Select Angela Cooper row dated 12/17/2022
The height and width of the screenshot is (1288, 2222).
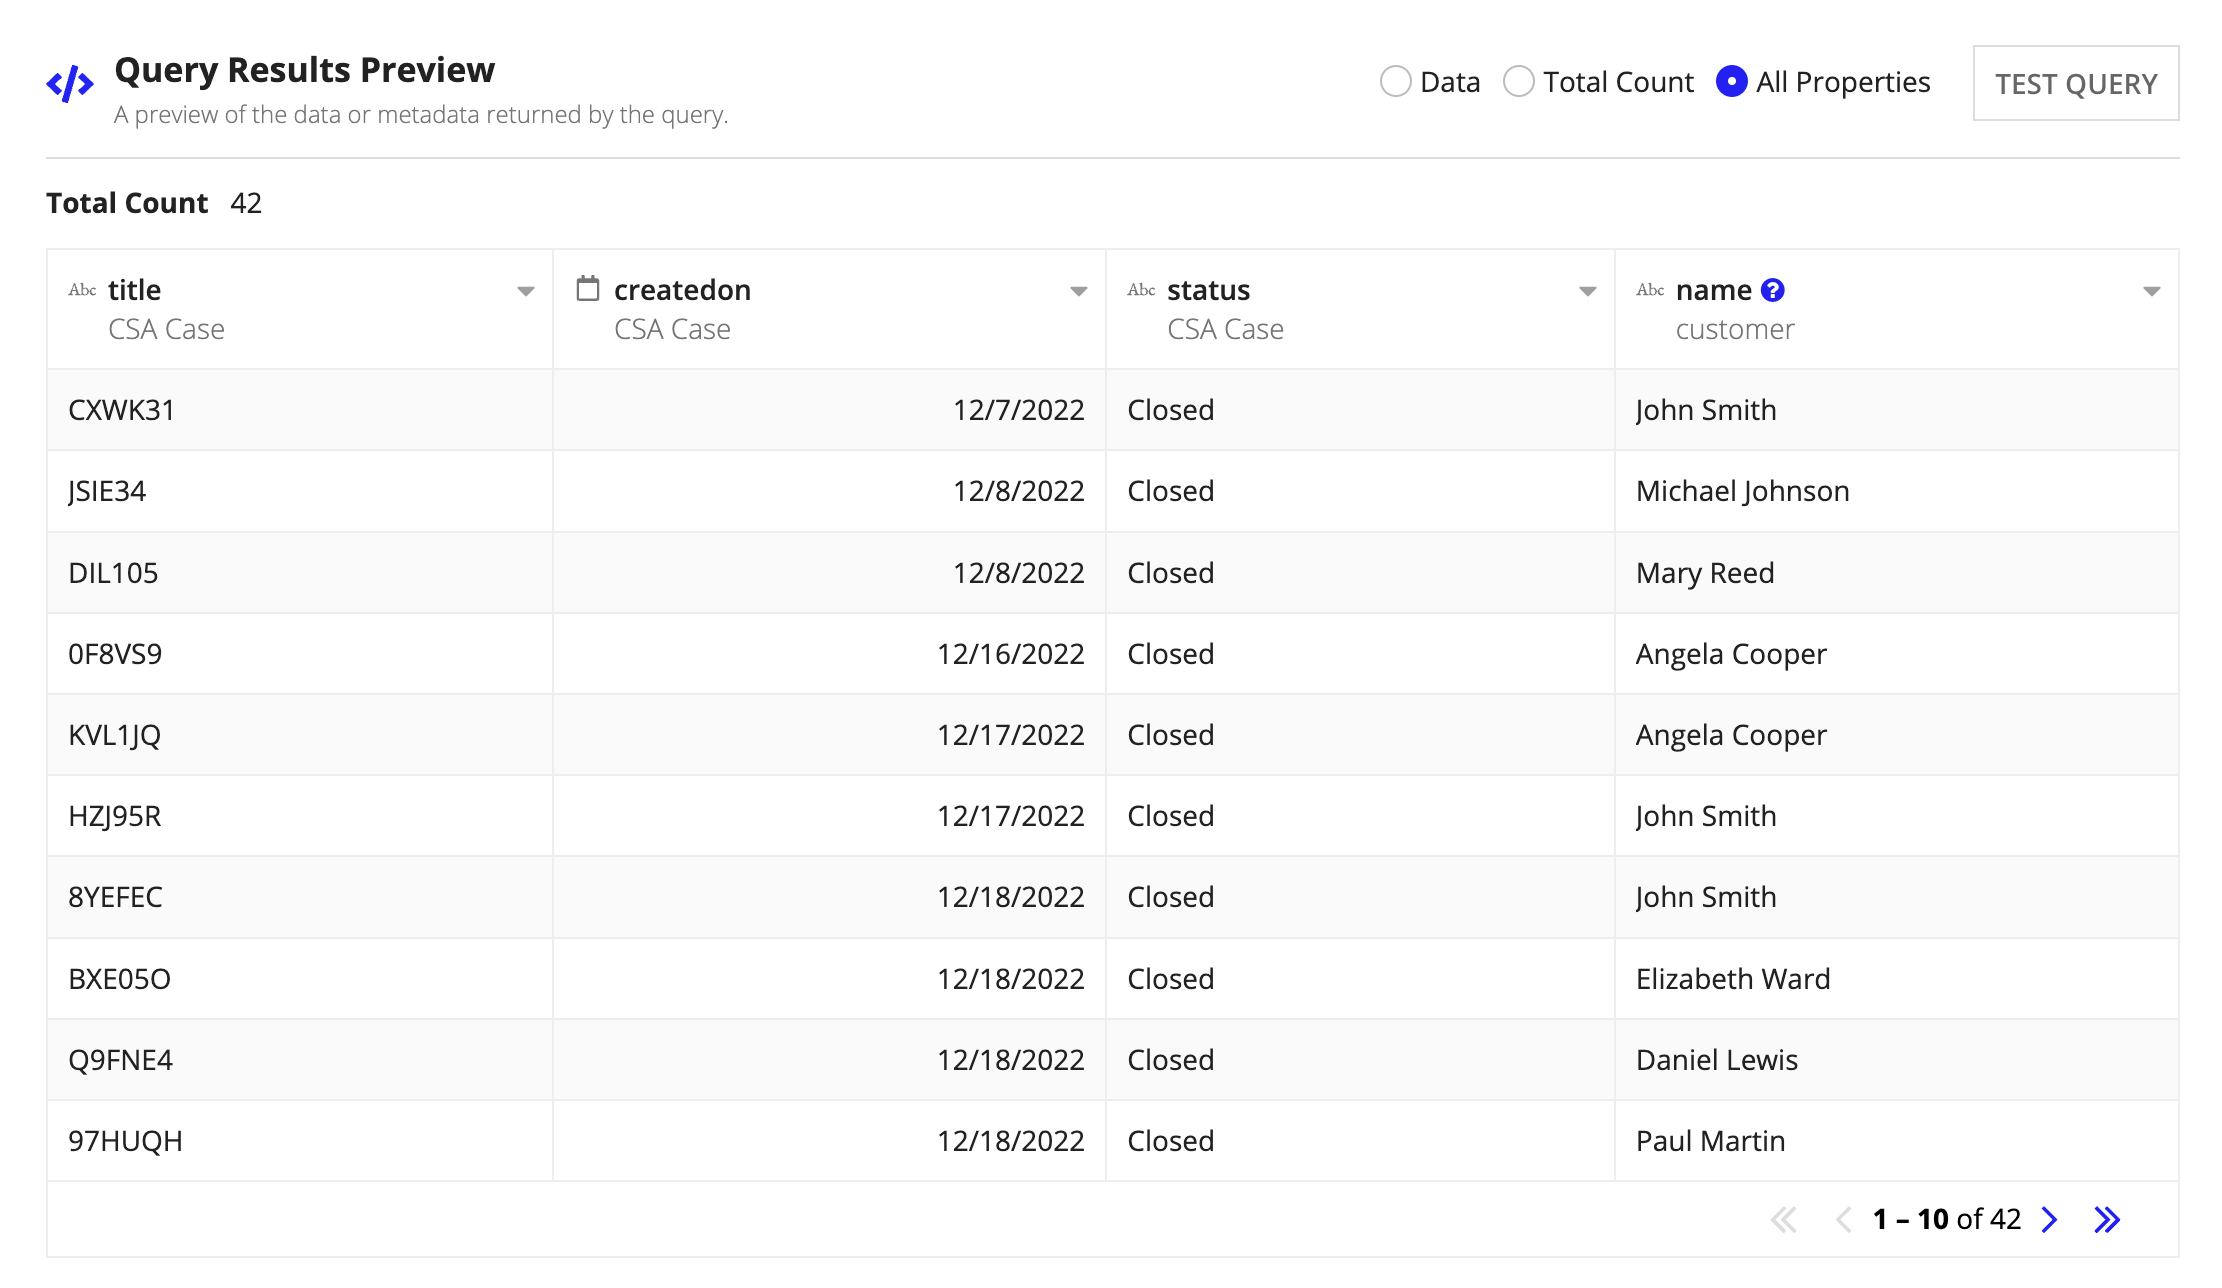(1112, 734)
